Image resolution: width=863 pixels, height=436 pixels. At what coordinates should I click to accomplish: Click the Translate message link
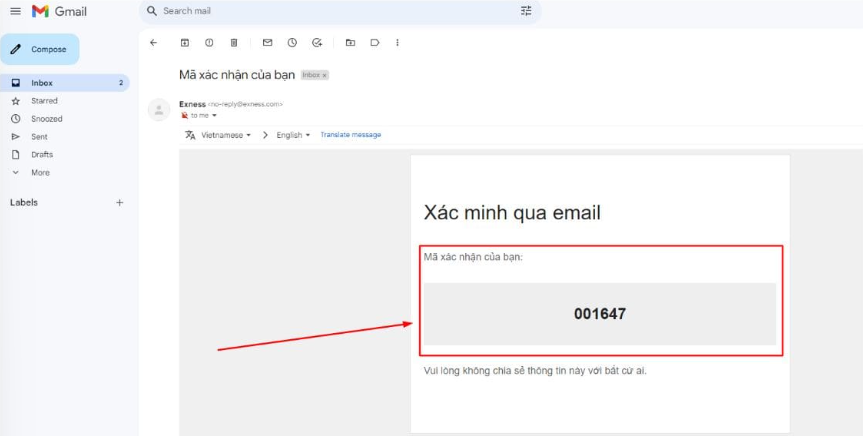tap(350, 135)
